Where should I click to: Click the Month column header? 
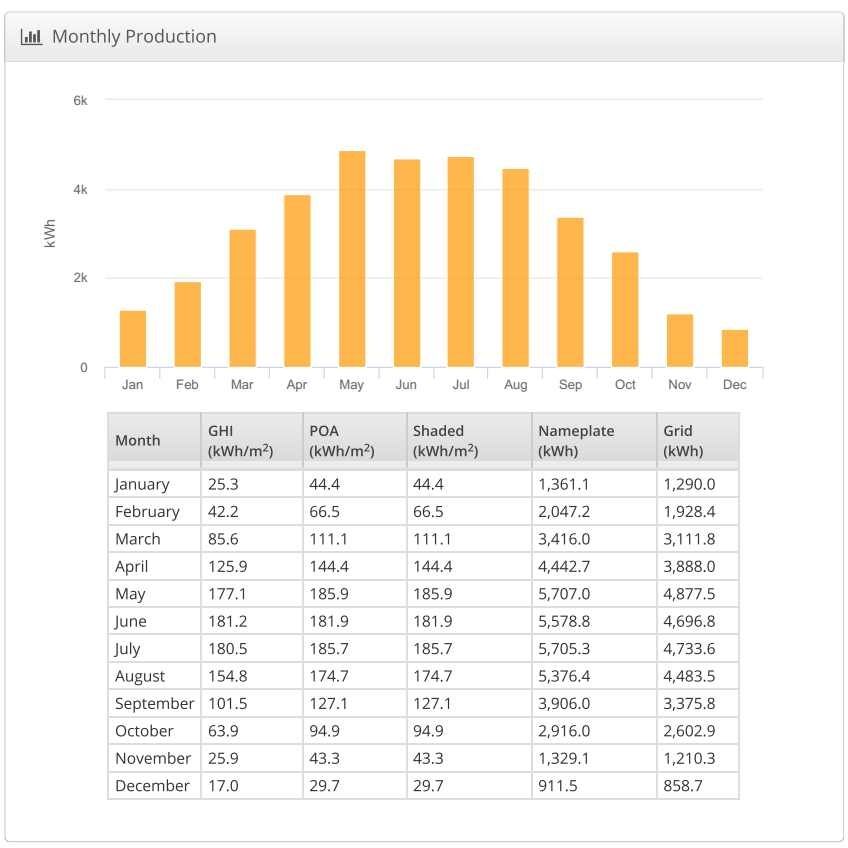pos(138,440)
